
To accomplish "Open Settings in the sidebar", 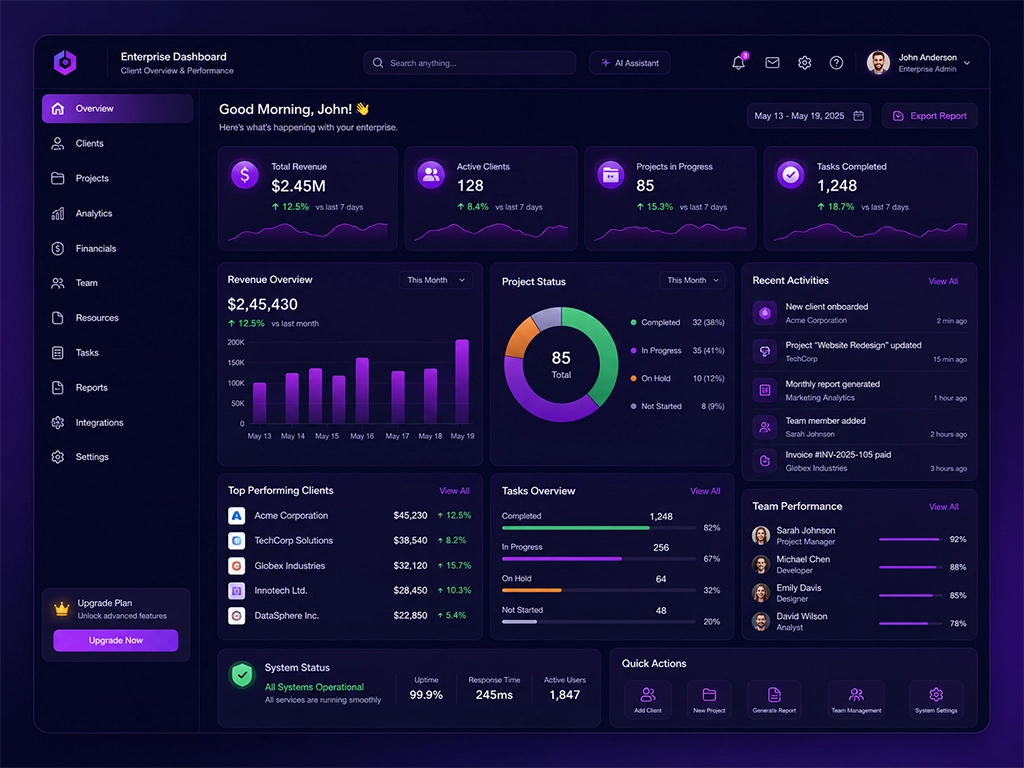I will point(118,457).
